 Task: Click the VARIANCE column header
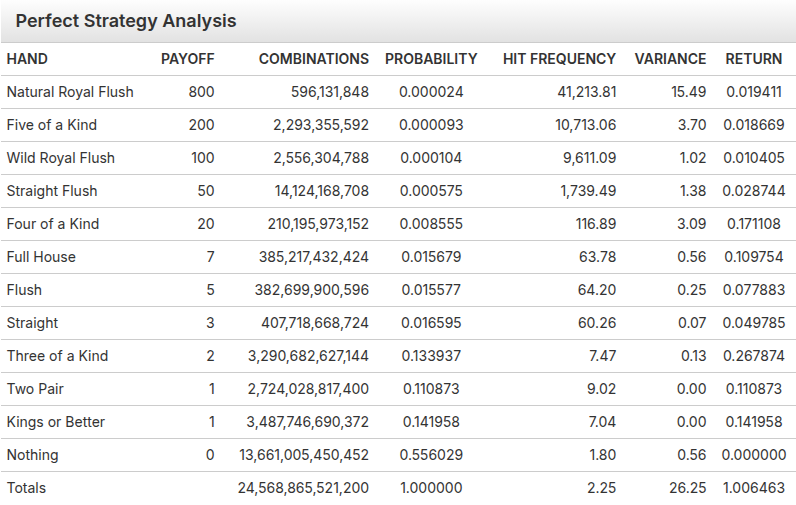670,59
